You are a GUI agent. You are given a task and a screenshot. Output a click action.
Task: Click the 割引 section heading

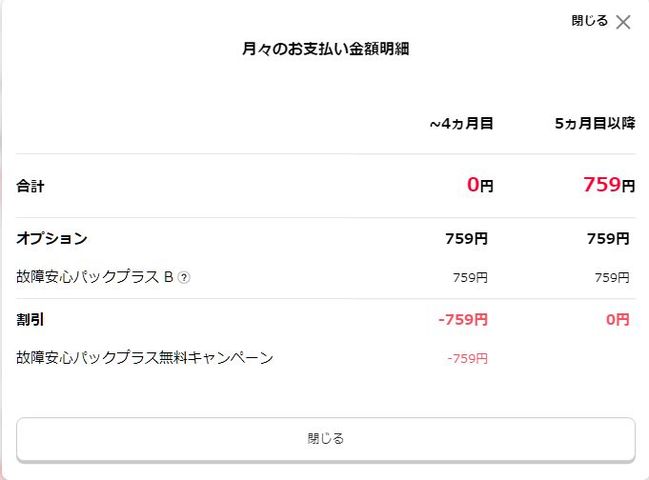point(31,320)
